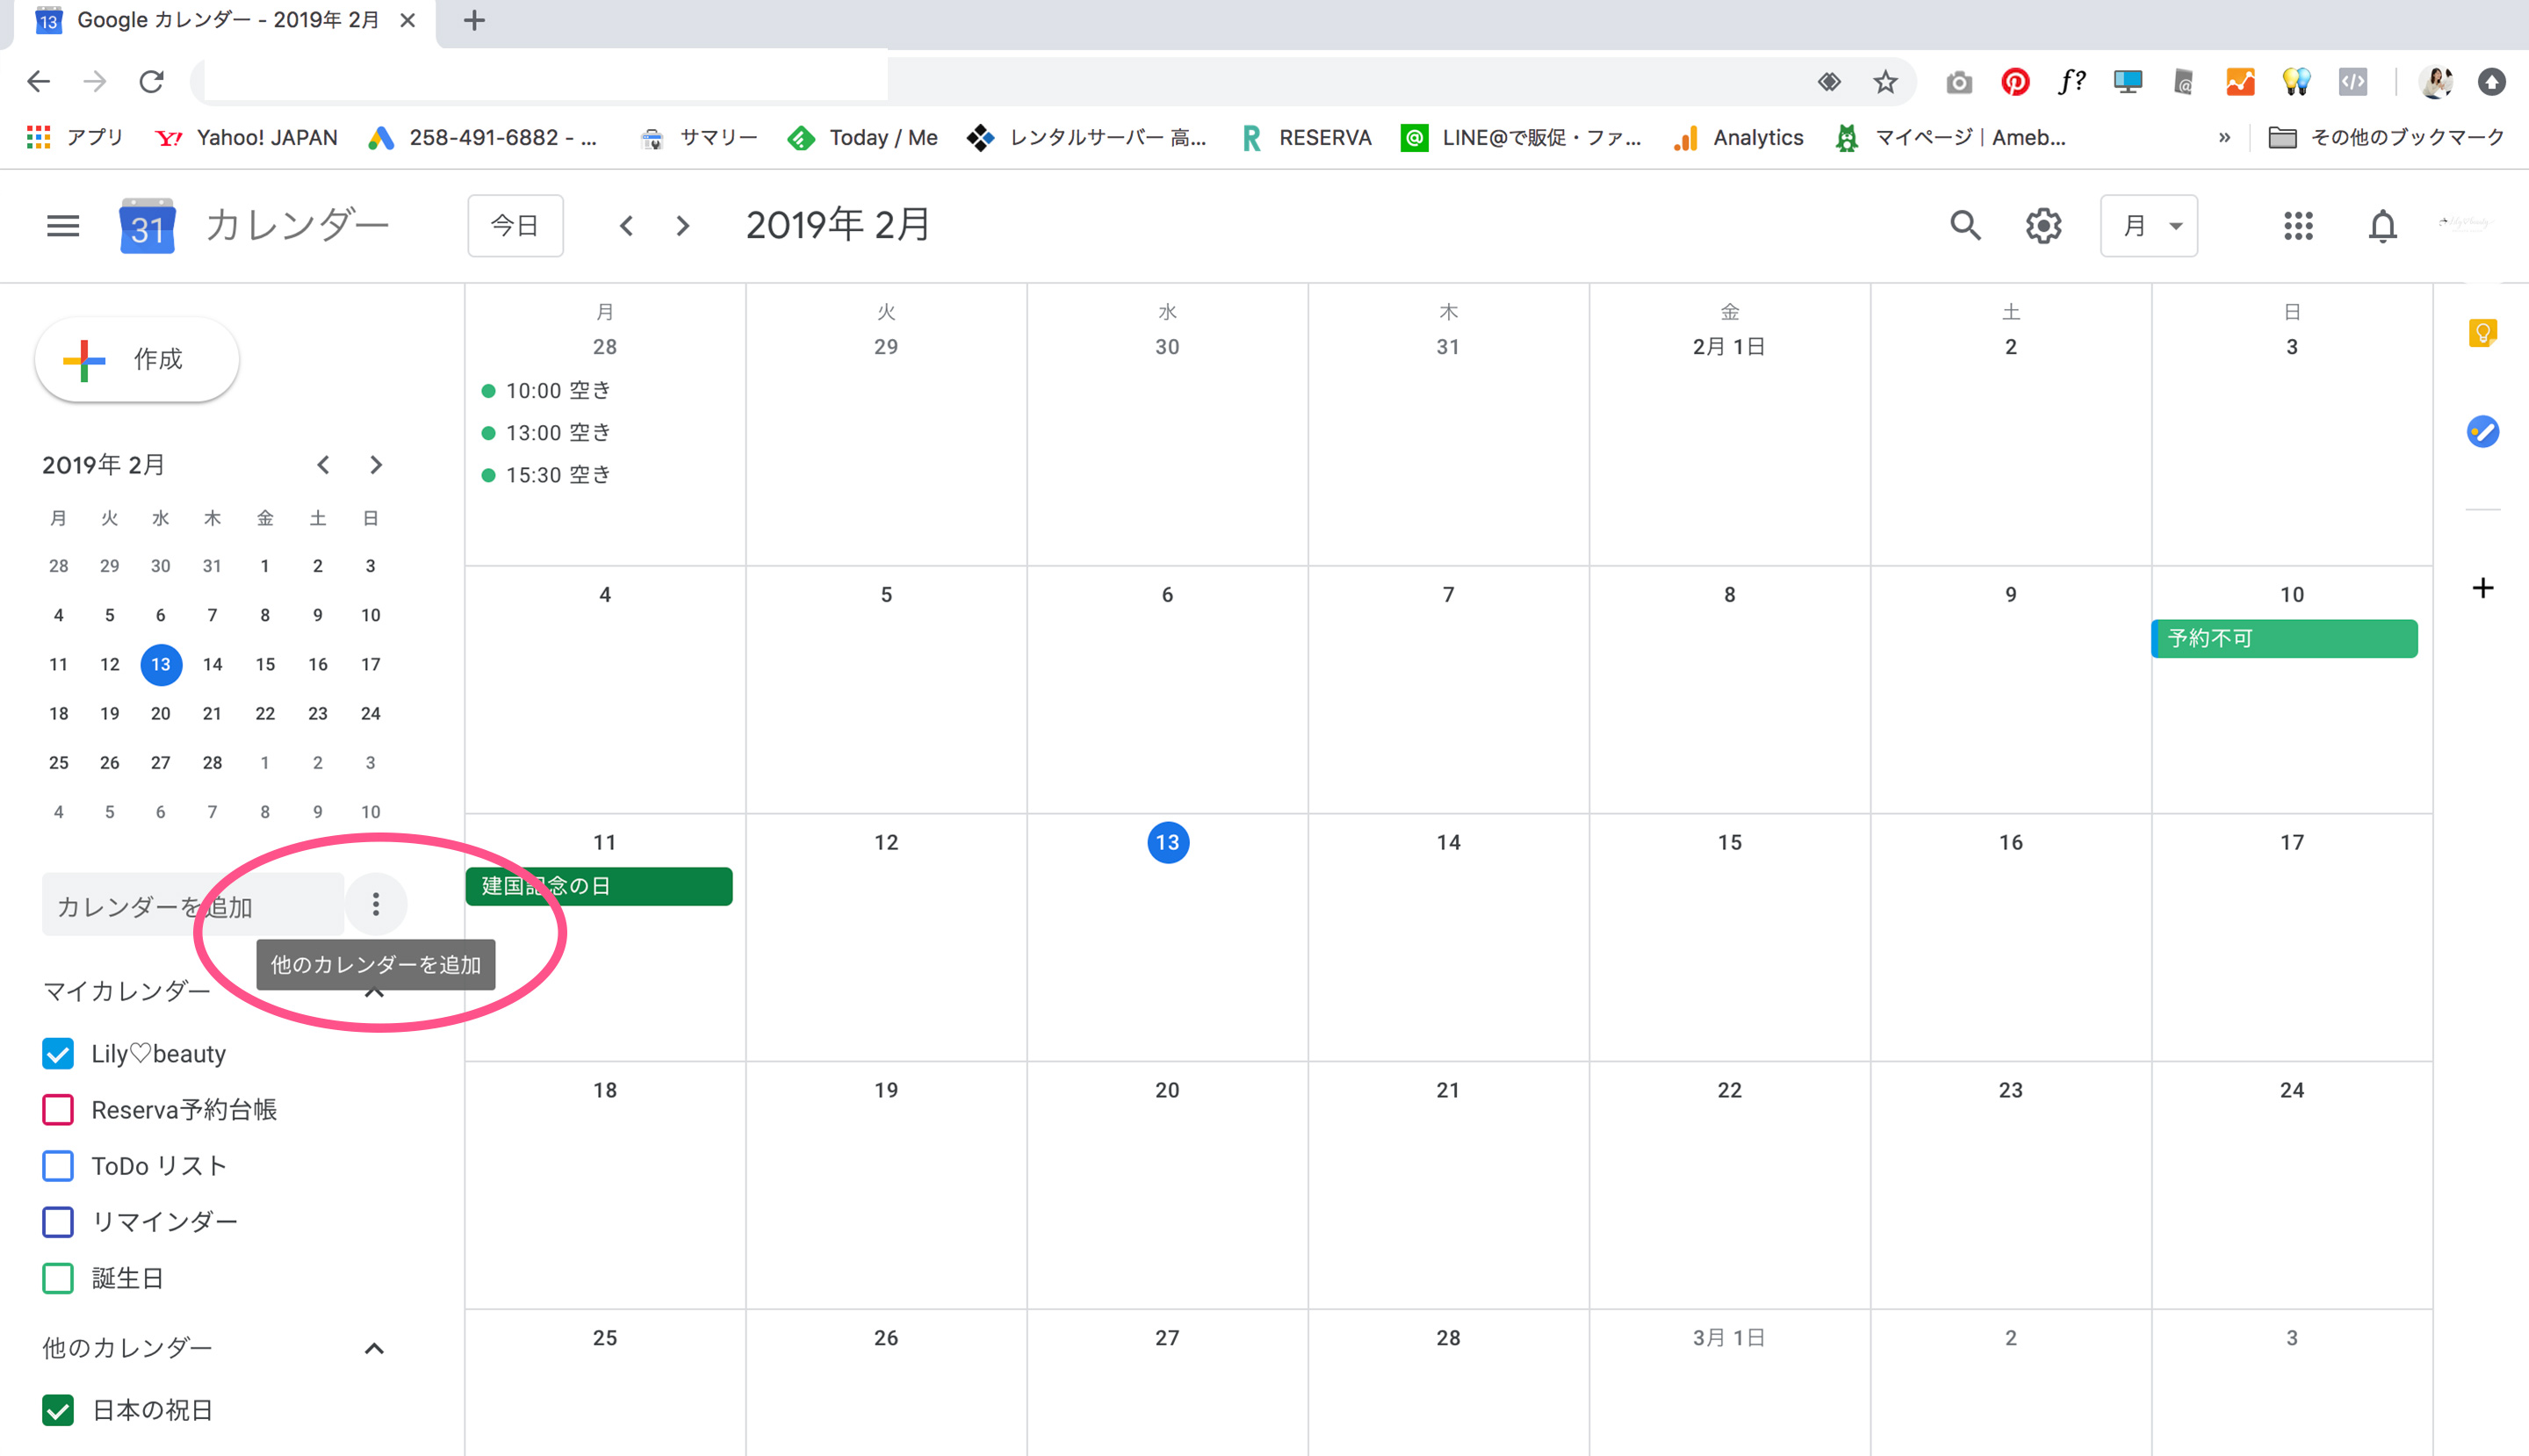Open マイページ Ameba bookmark
Image resolution: width=2529 pixels, height=1456 pixels.
[x=1950, y=138]
